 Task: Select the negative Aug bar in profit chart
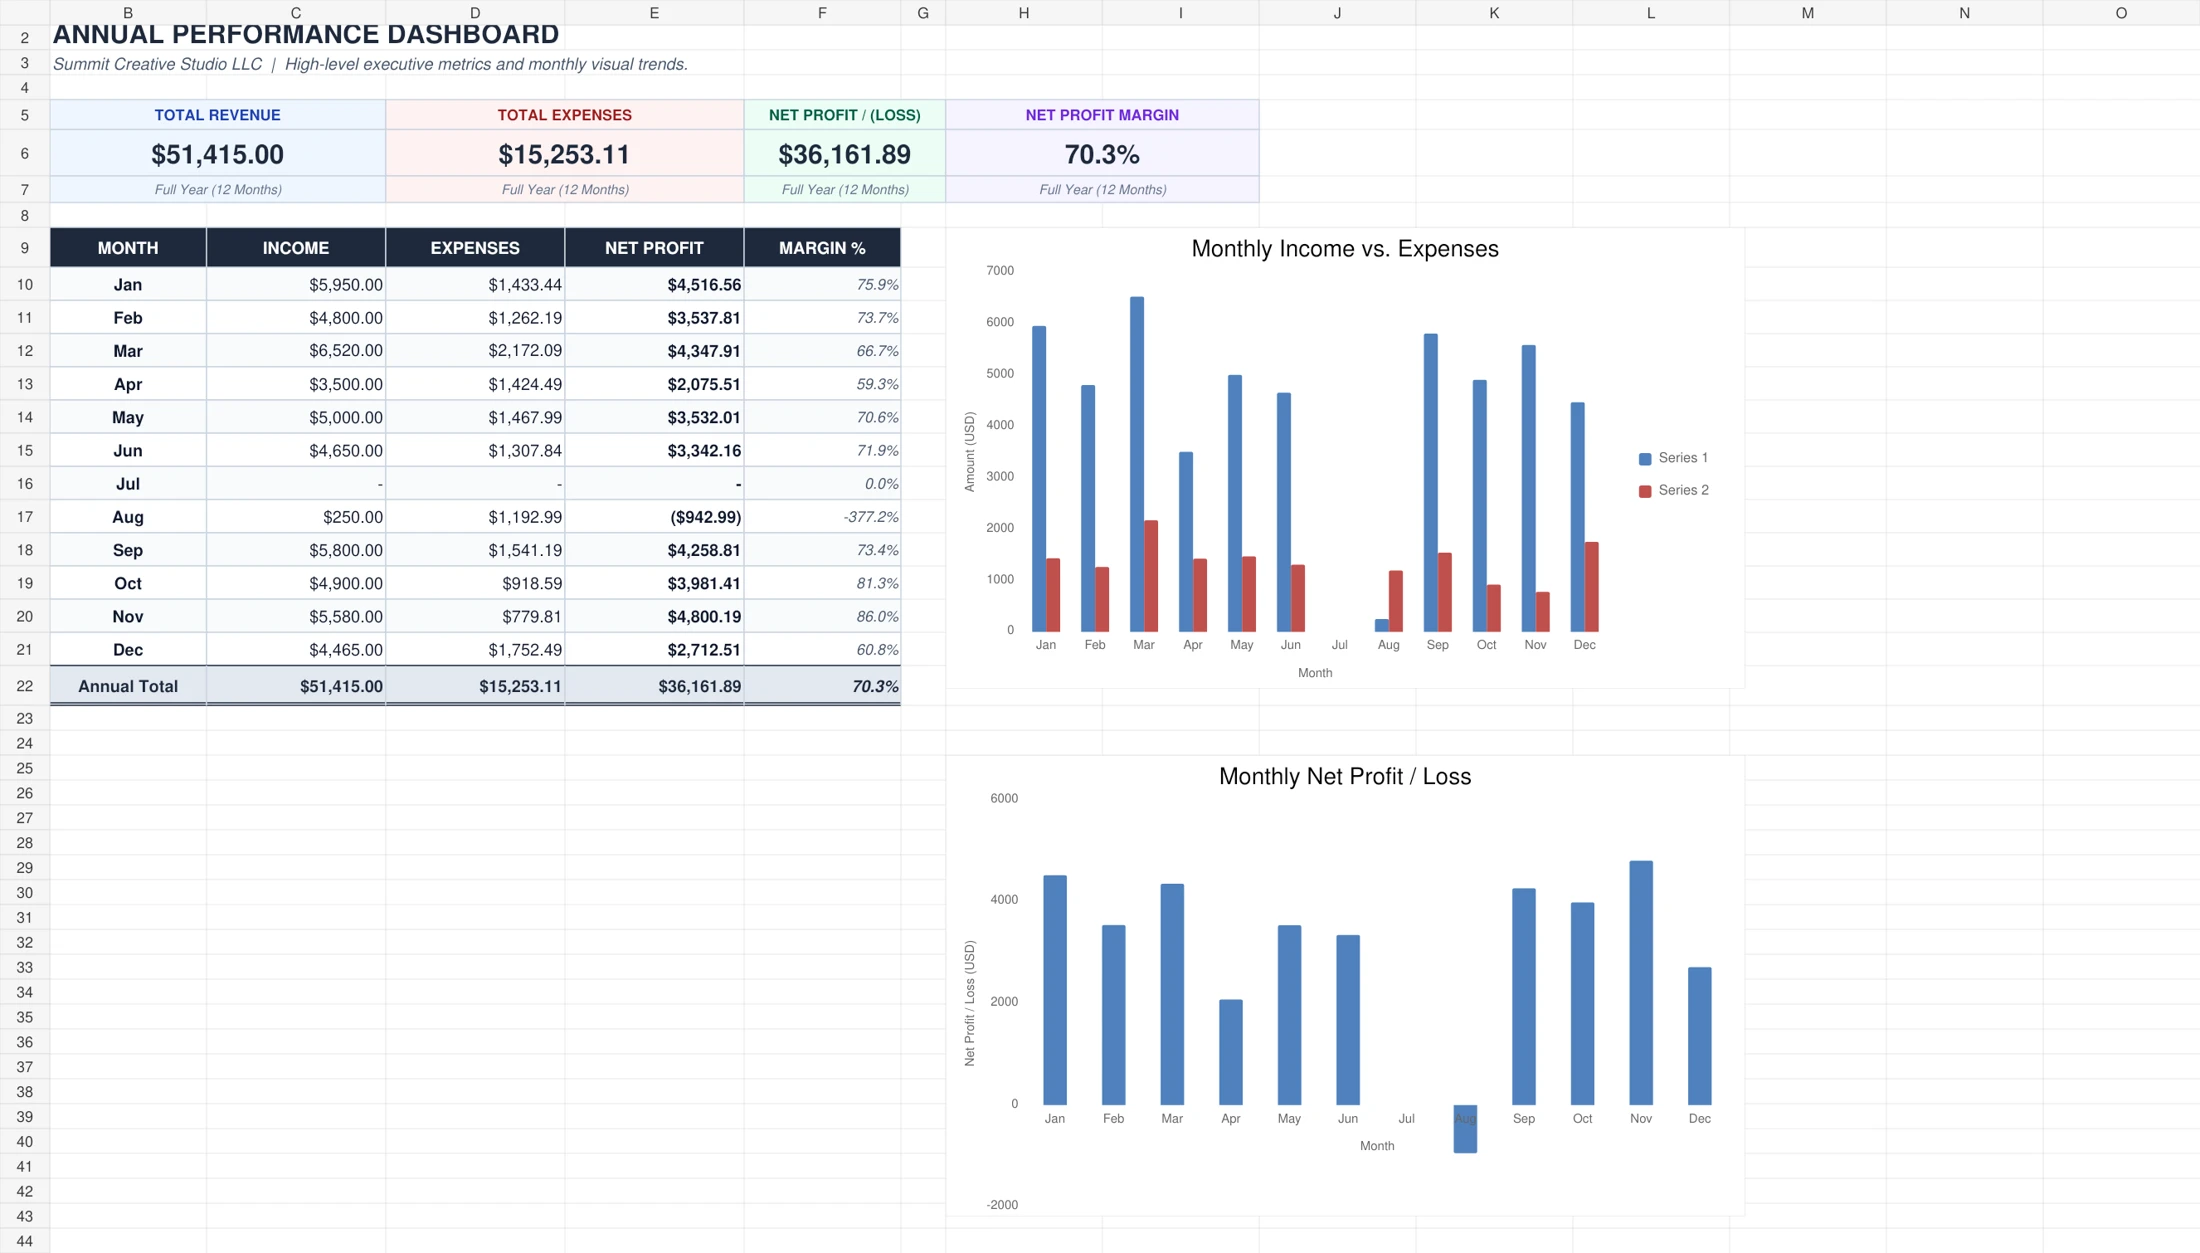1465,1129
